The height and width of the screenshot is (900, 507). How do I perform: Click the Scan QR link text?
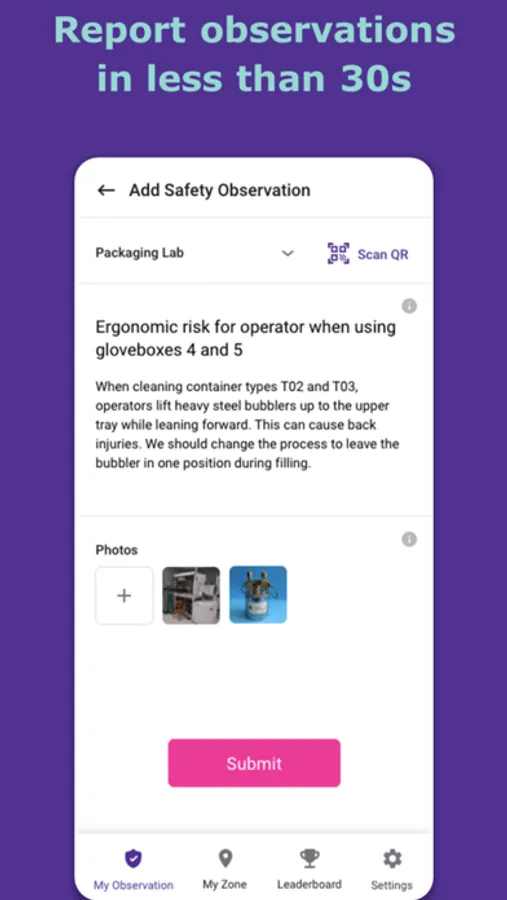[383, 254]
